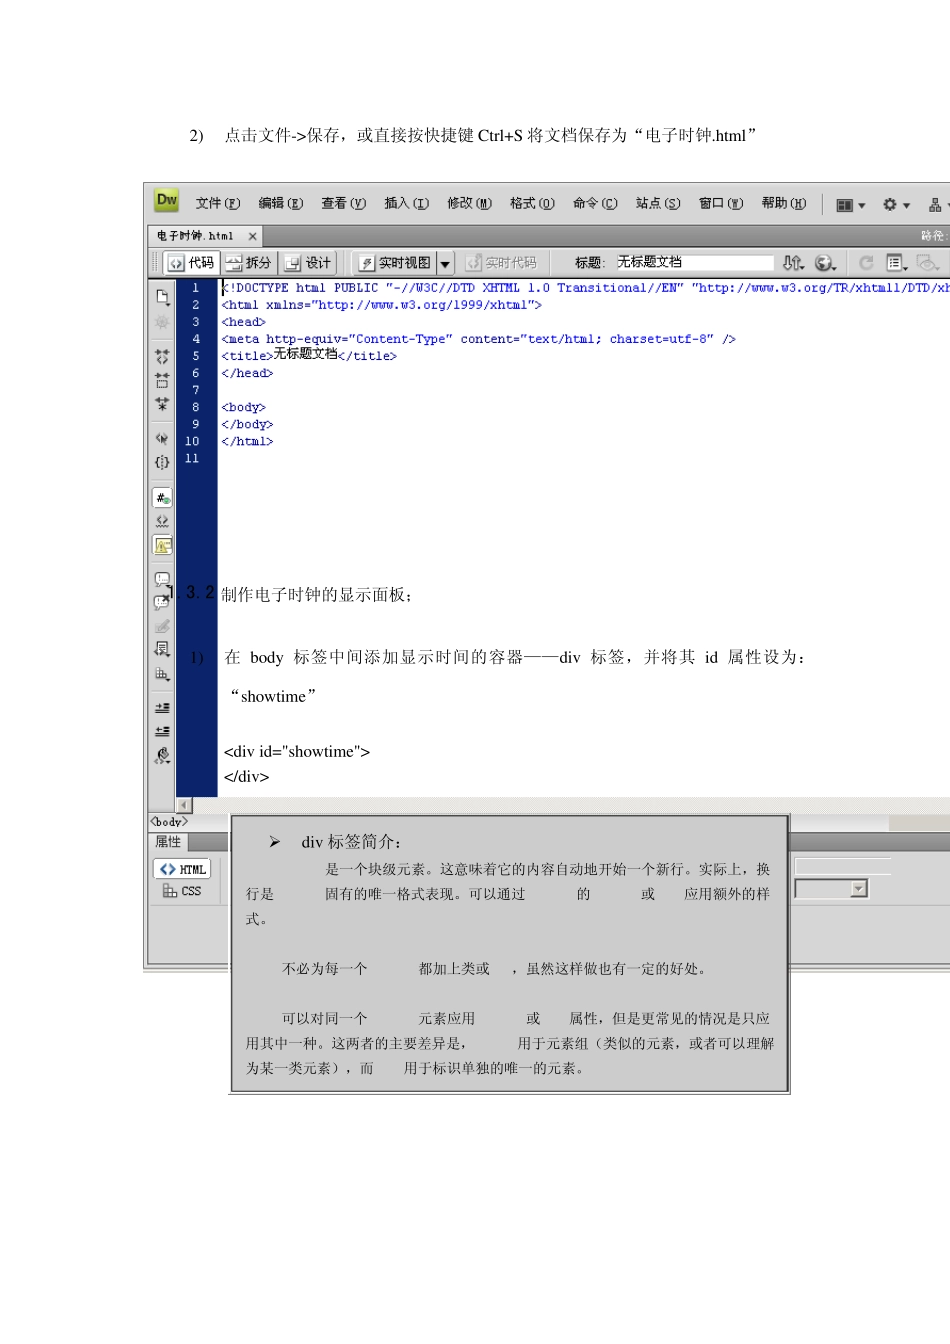Toggle line numbers icon
Image resolution: width=950 pixels, height=1344 pixels.
click(162, 497)
